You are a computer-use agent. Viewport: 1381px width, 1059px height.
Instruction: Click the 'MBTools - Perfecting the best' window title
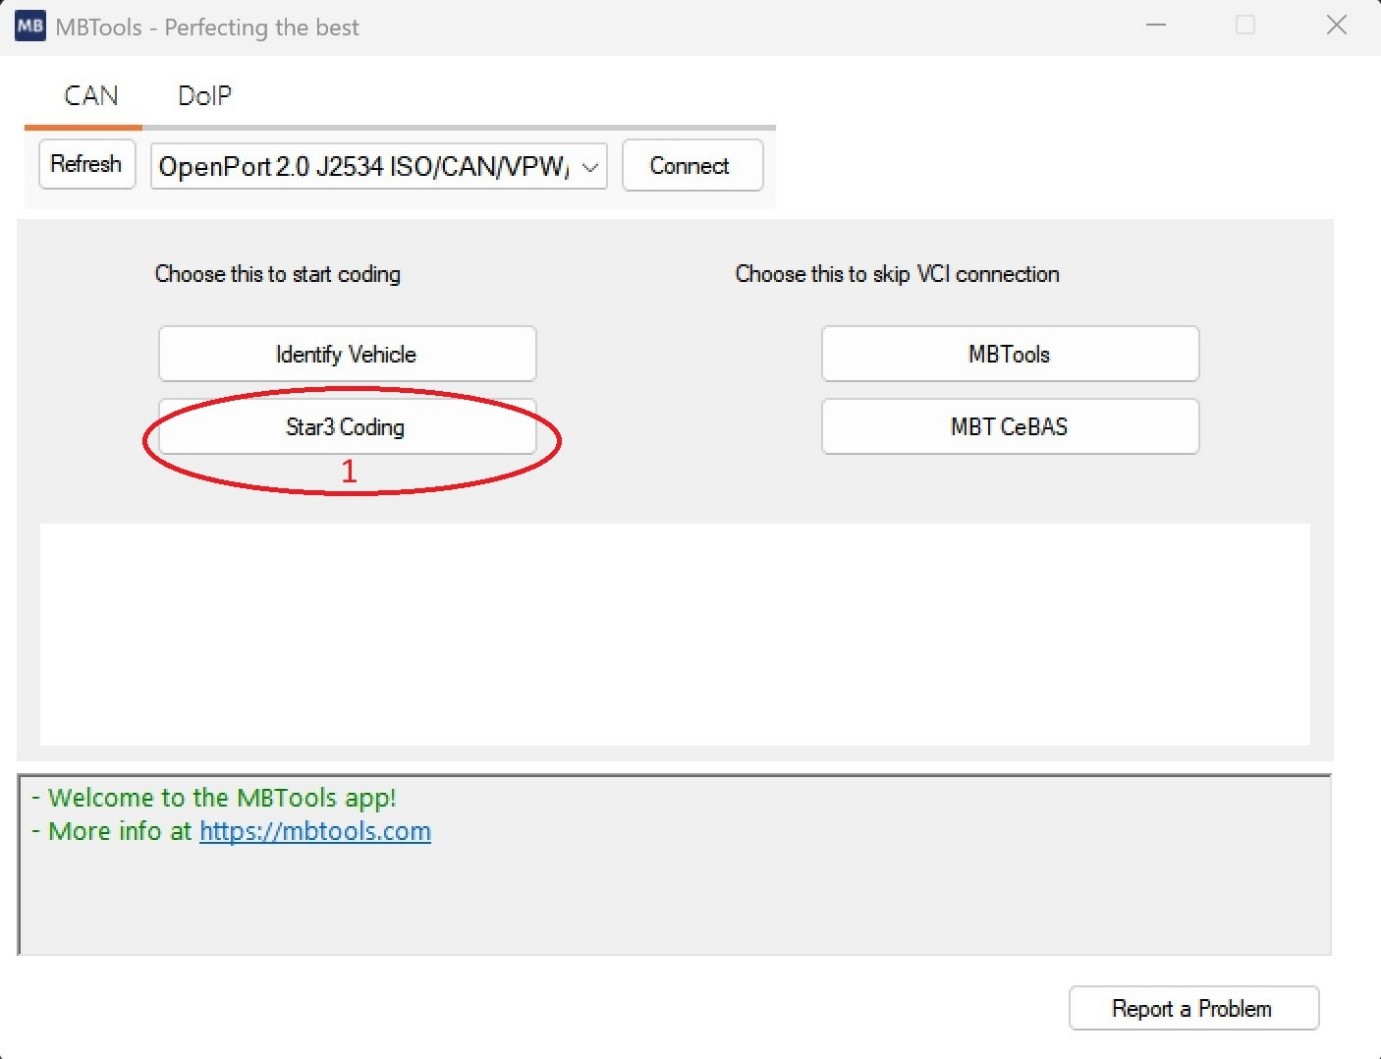click(207, 27)
